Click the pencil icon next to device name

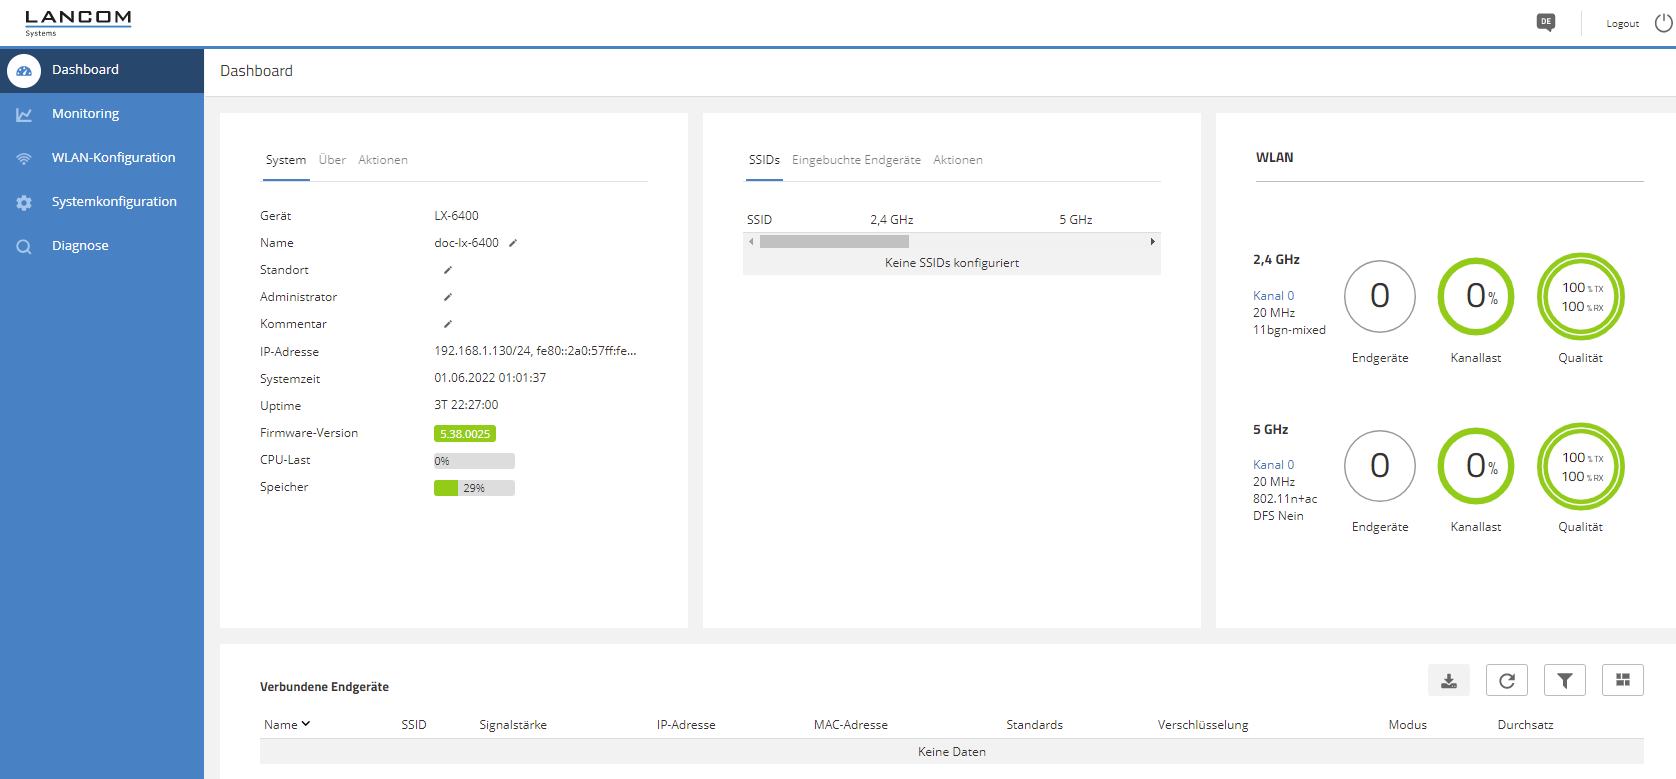(x=513, y=243)
